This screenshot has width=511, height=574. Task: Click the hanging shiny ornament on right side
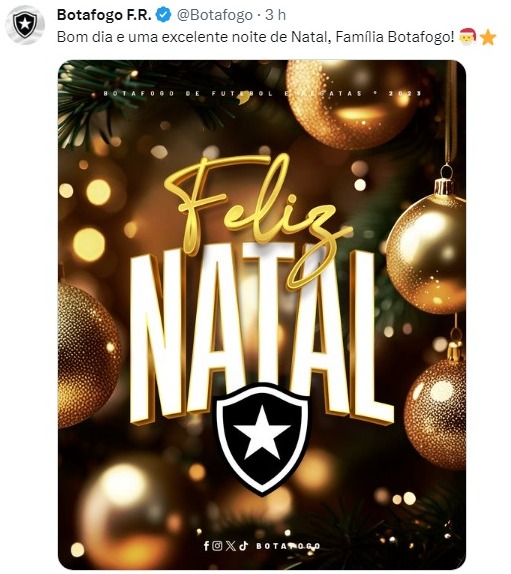(x=426, y=253)
